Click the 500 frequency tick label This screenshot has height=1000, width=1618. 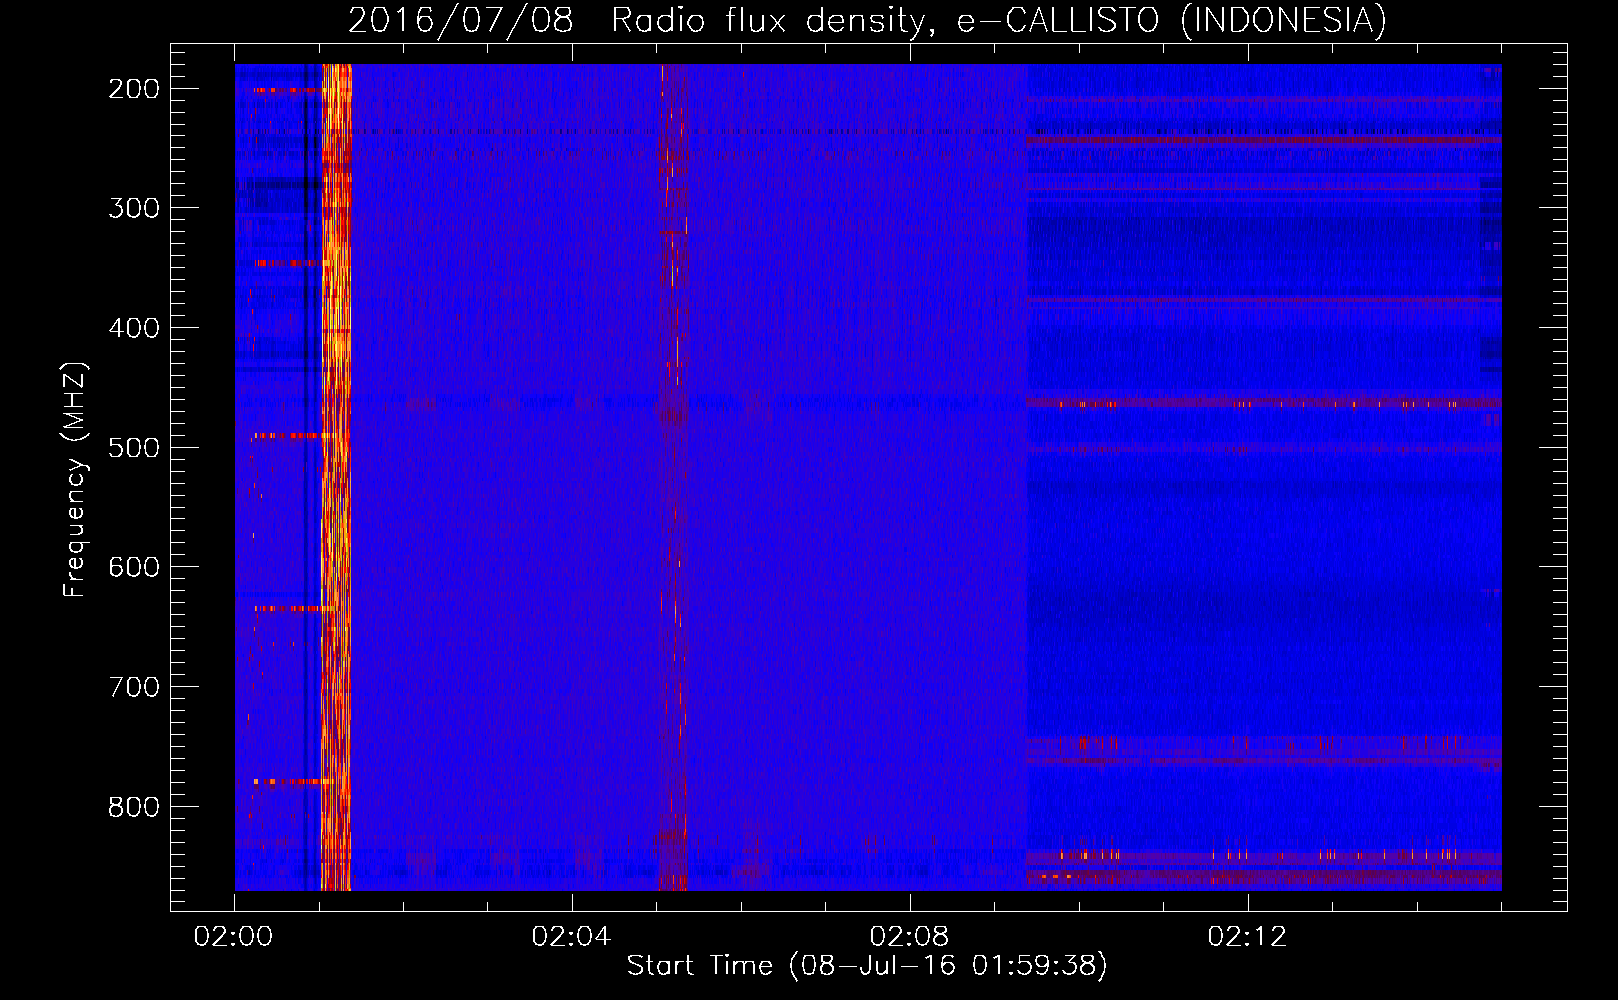[134, 448]
